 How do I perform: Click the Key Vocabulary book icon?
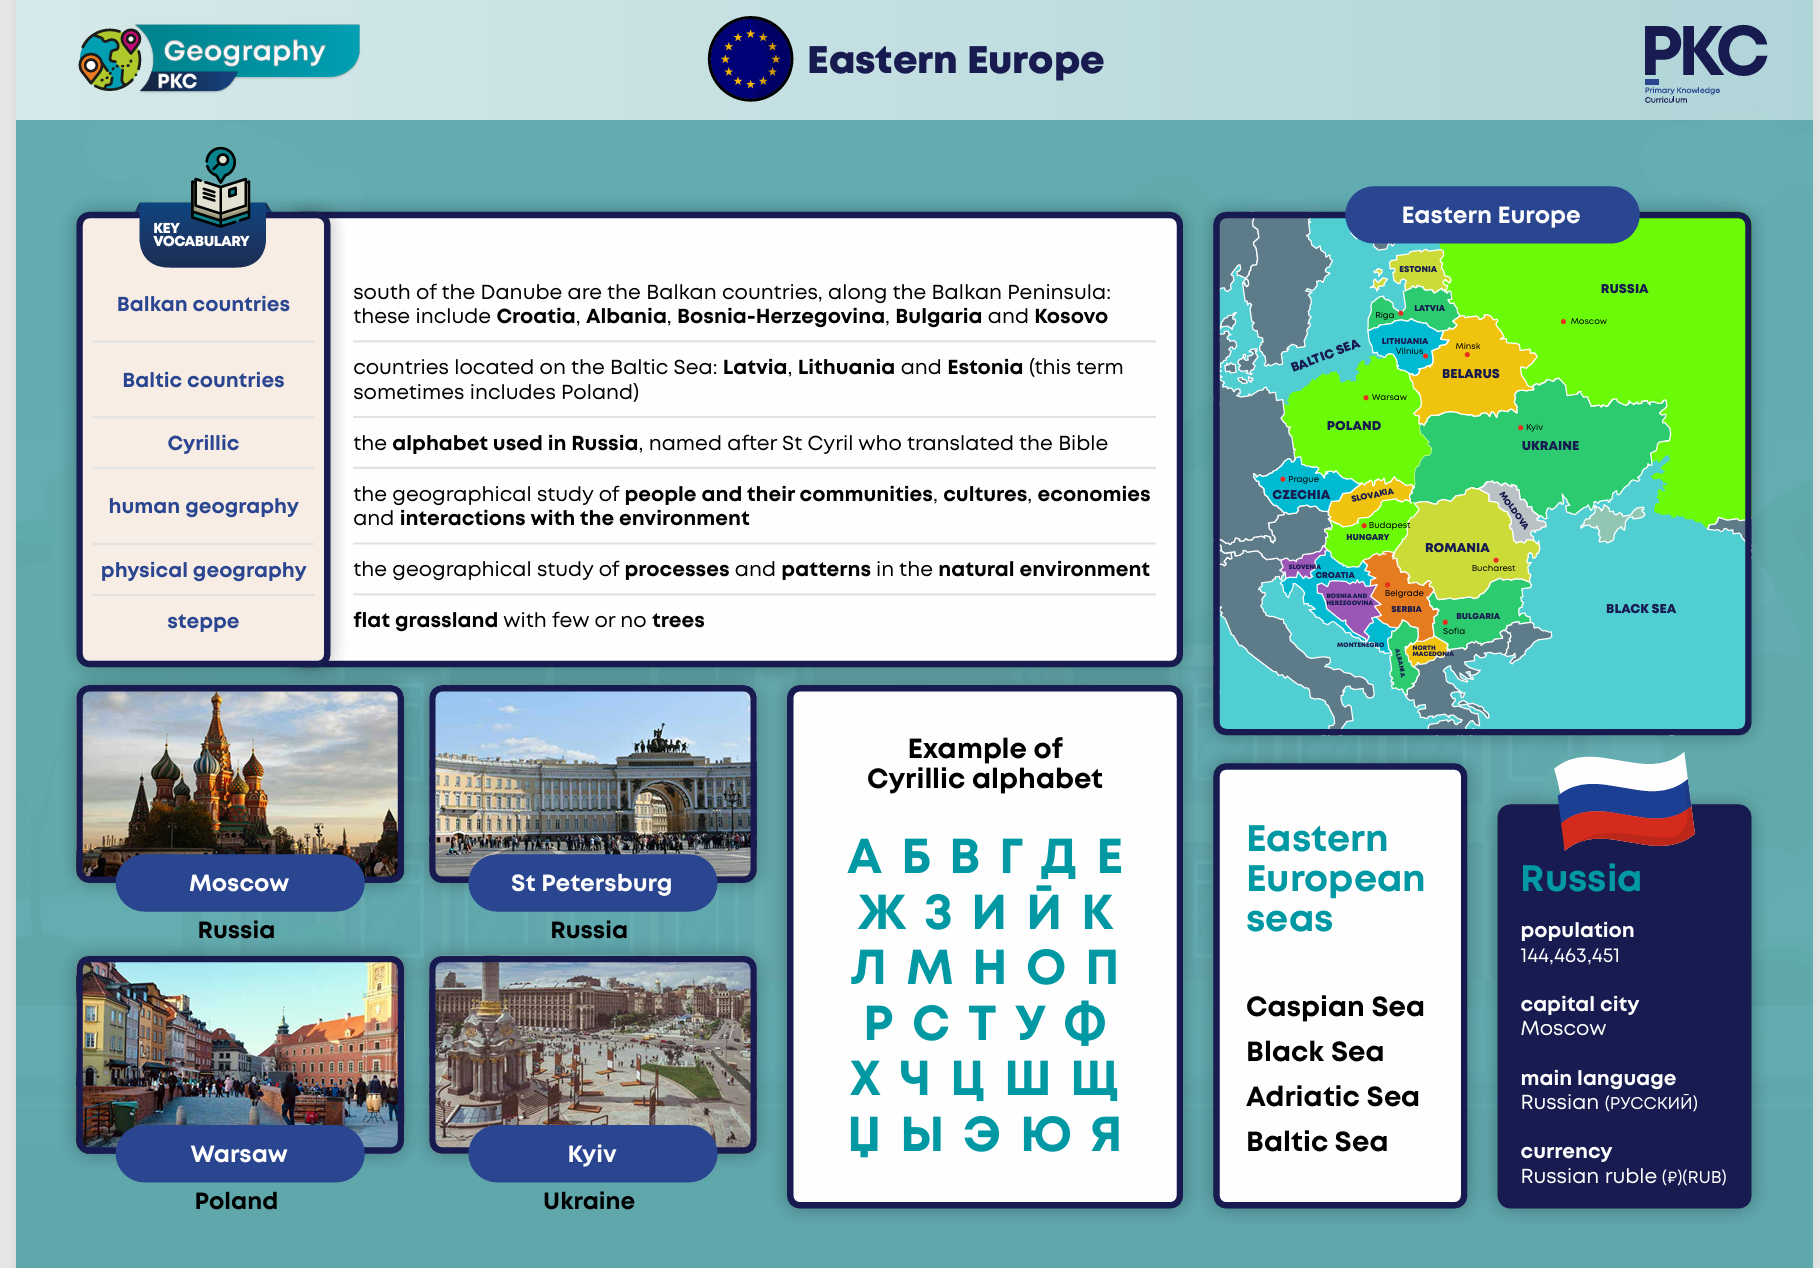click(221, 188)
